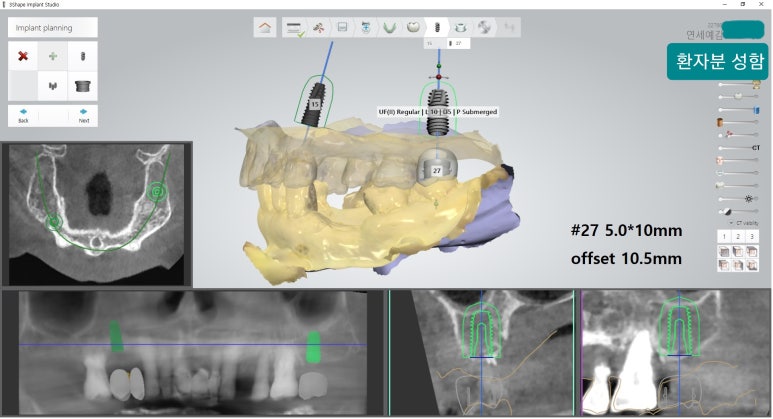The image size is (773, 419).
Task: Click implant 15 in the 3D view
Action: (315, 103)
